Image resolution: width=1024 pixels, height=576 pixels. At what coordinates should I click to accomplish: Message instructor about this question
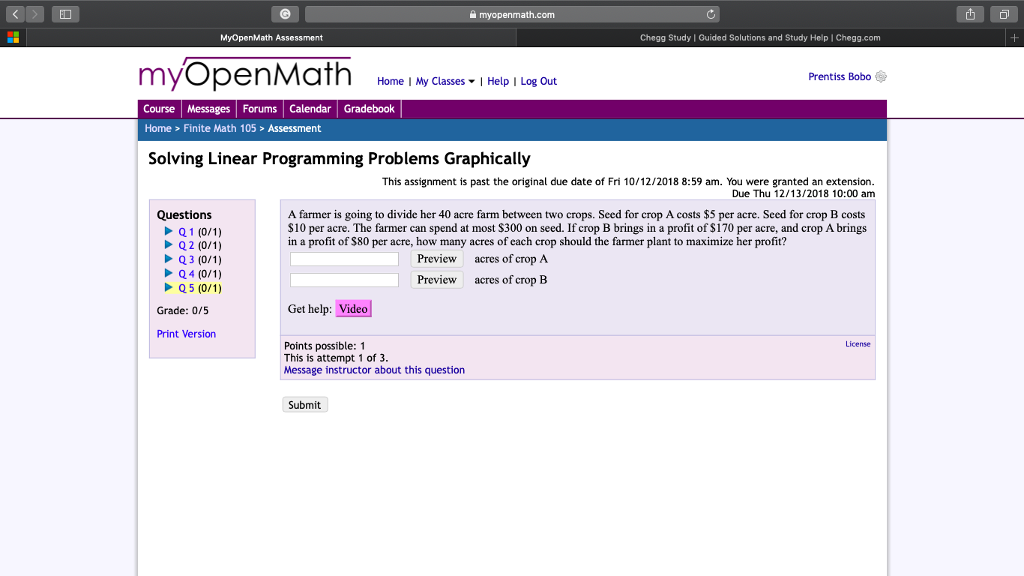(373, 369)
